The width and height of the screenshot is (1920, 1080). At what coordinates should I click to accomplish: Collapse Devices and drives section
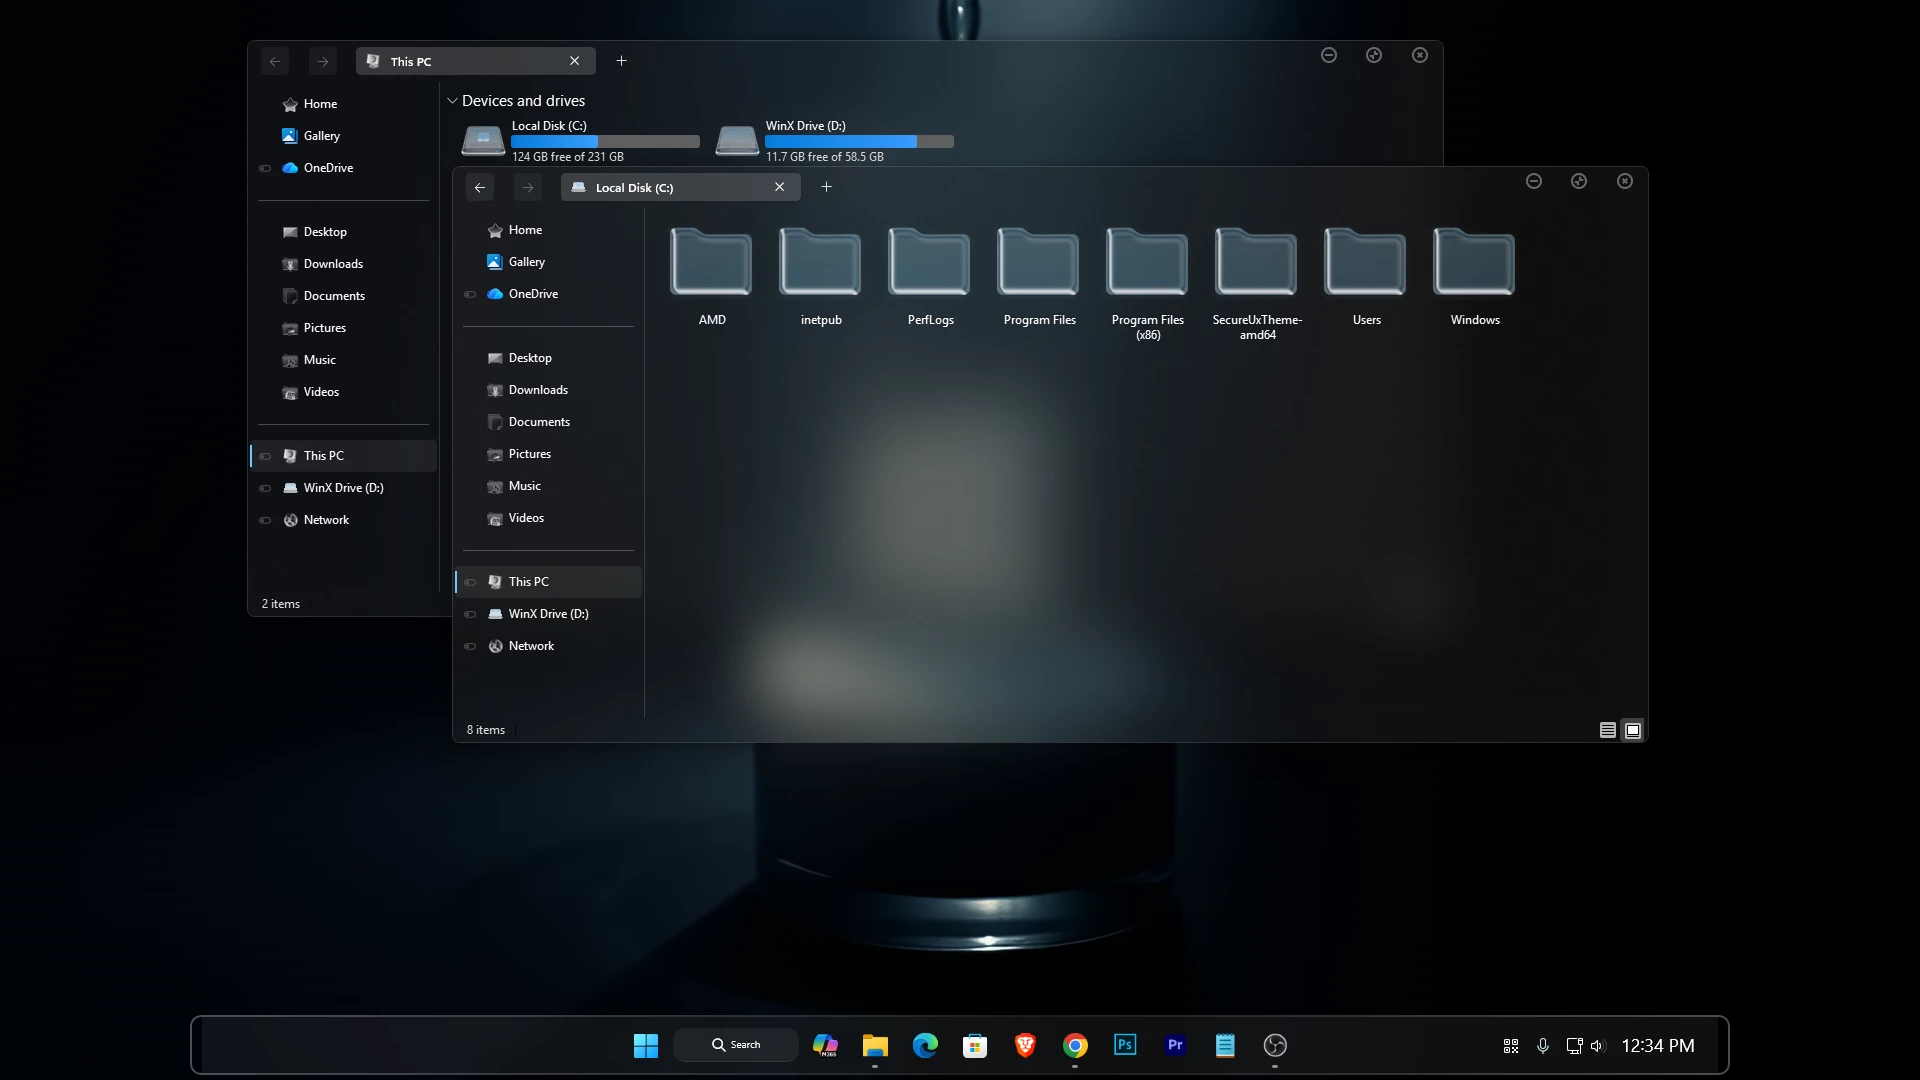(x=452, y=101)
